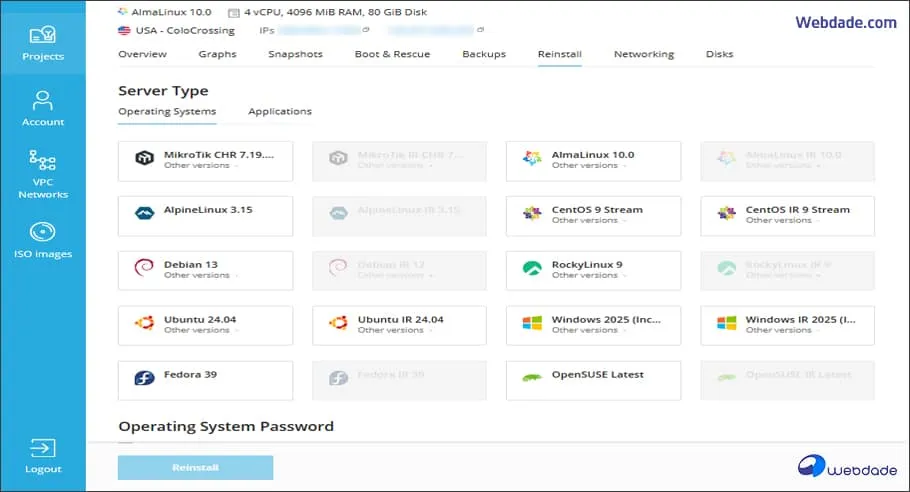Go to the Backups tab
This screenshot has height=492, width=910.
[484, 54]
